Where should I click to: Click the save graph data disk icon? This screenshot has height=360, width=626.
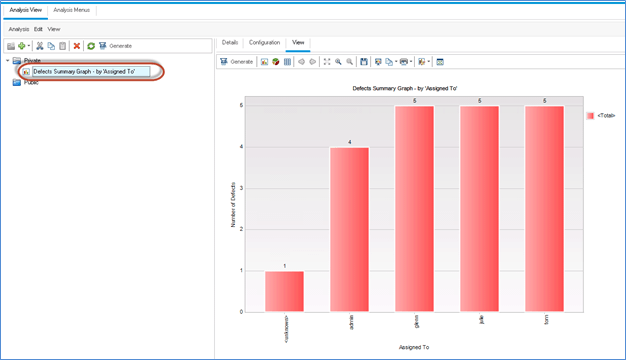(x=364, y=62)
